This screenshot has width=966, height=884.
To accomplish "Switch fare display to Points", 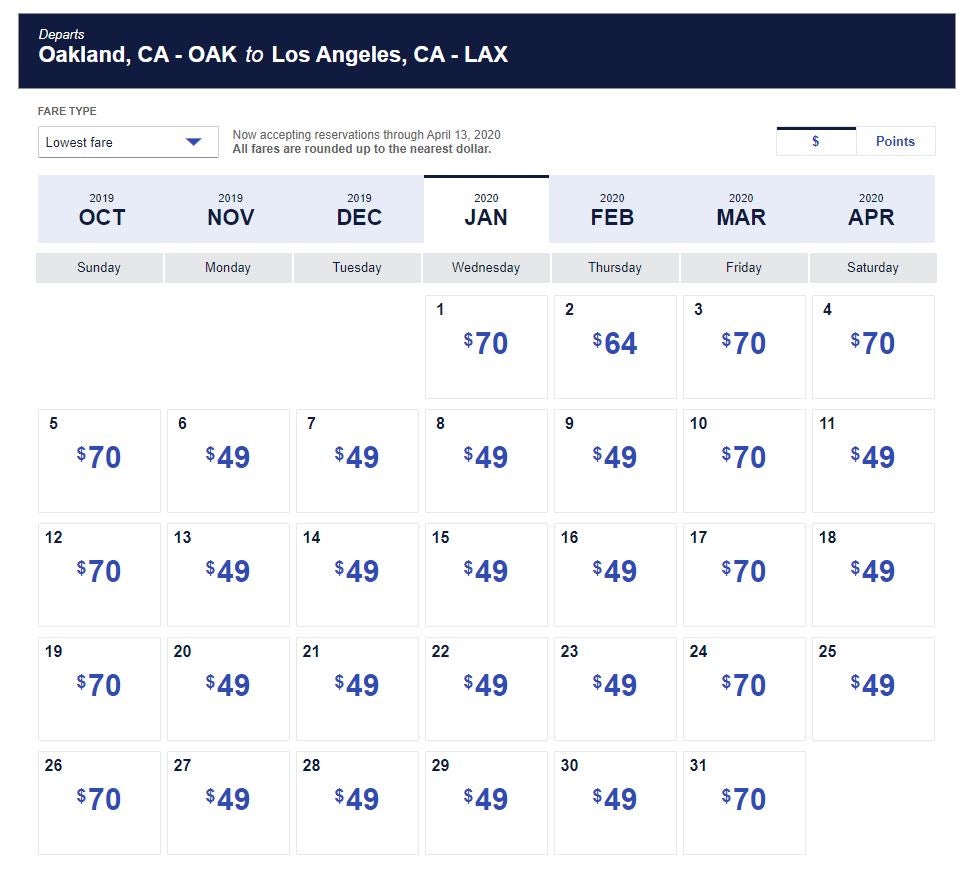I will coord(895,141).
